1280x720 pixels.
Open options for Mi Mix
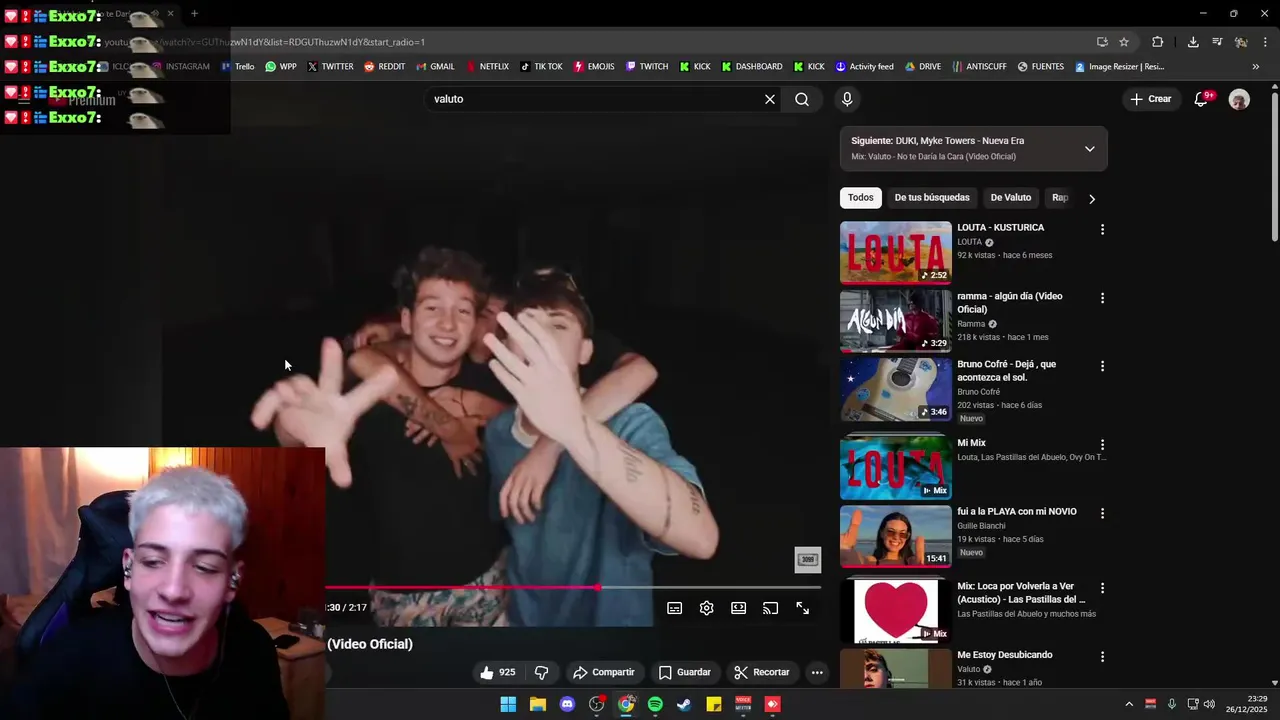tap(1103, 444)
